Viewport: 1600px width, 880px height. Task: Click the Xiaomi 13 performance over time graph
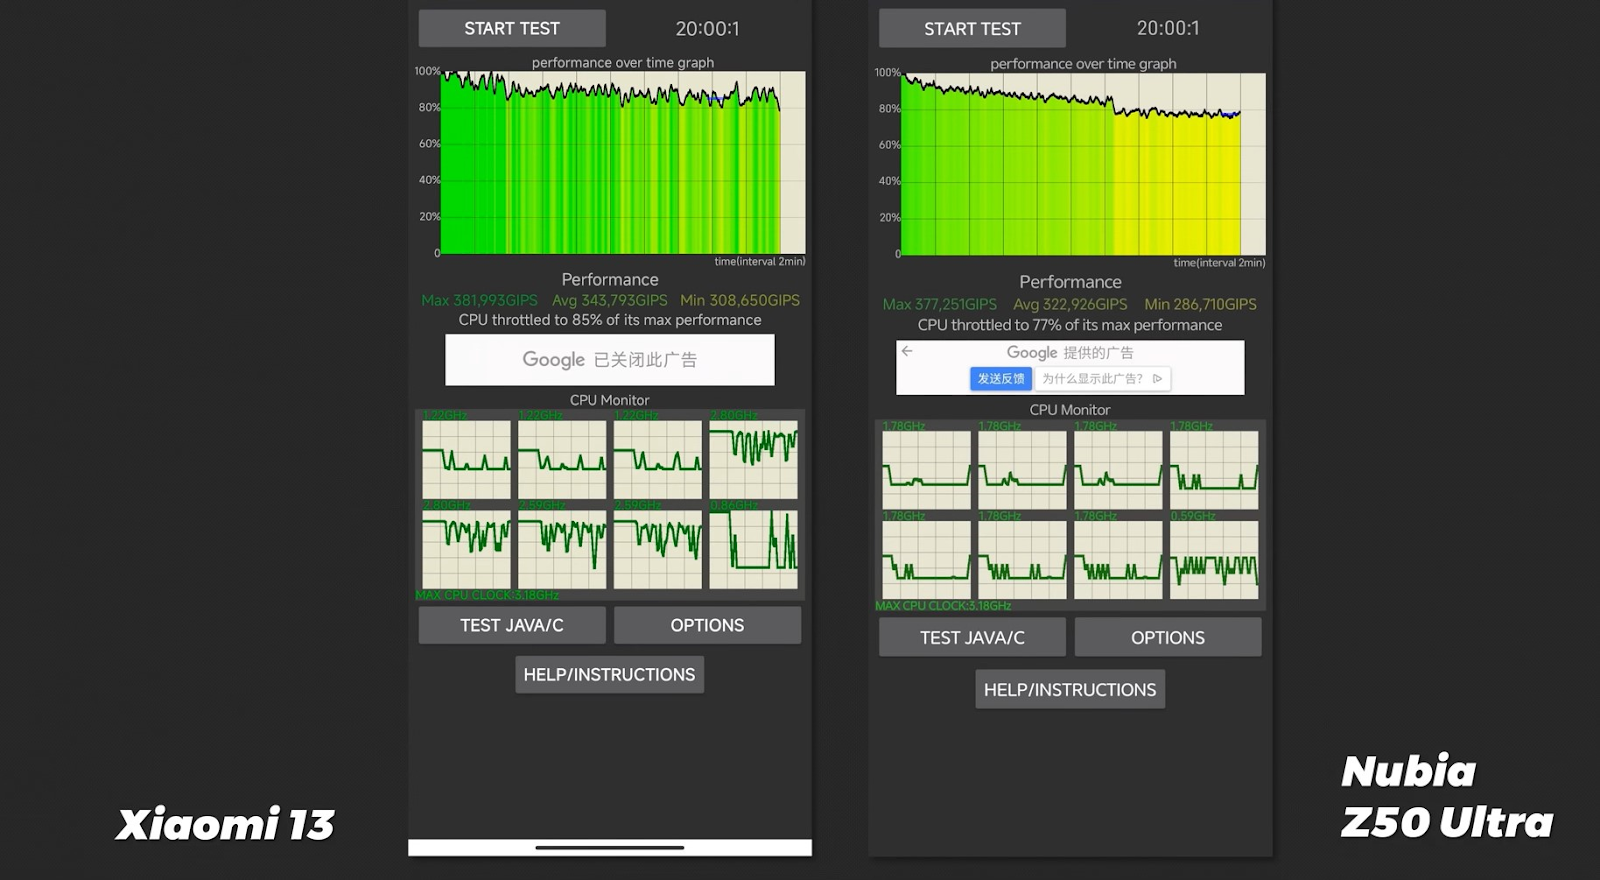click(623, 162)
